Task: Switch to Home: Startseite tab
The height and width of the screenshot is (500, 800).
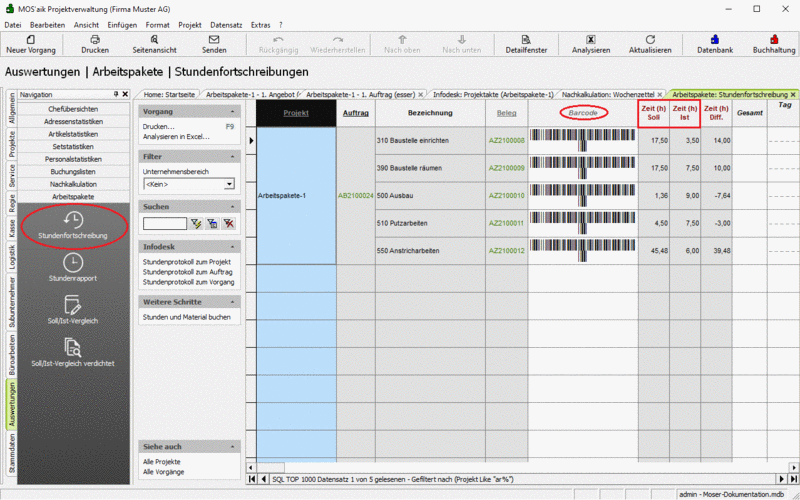Action: [x=169, y=95]
